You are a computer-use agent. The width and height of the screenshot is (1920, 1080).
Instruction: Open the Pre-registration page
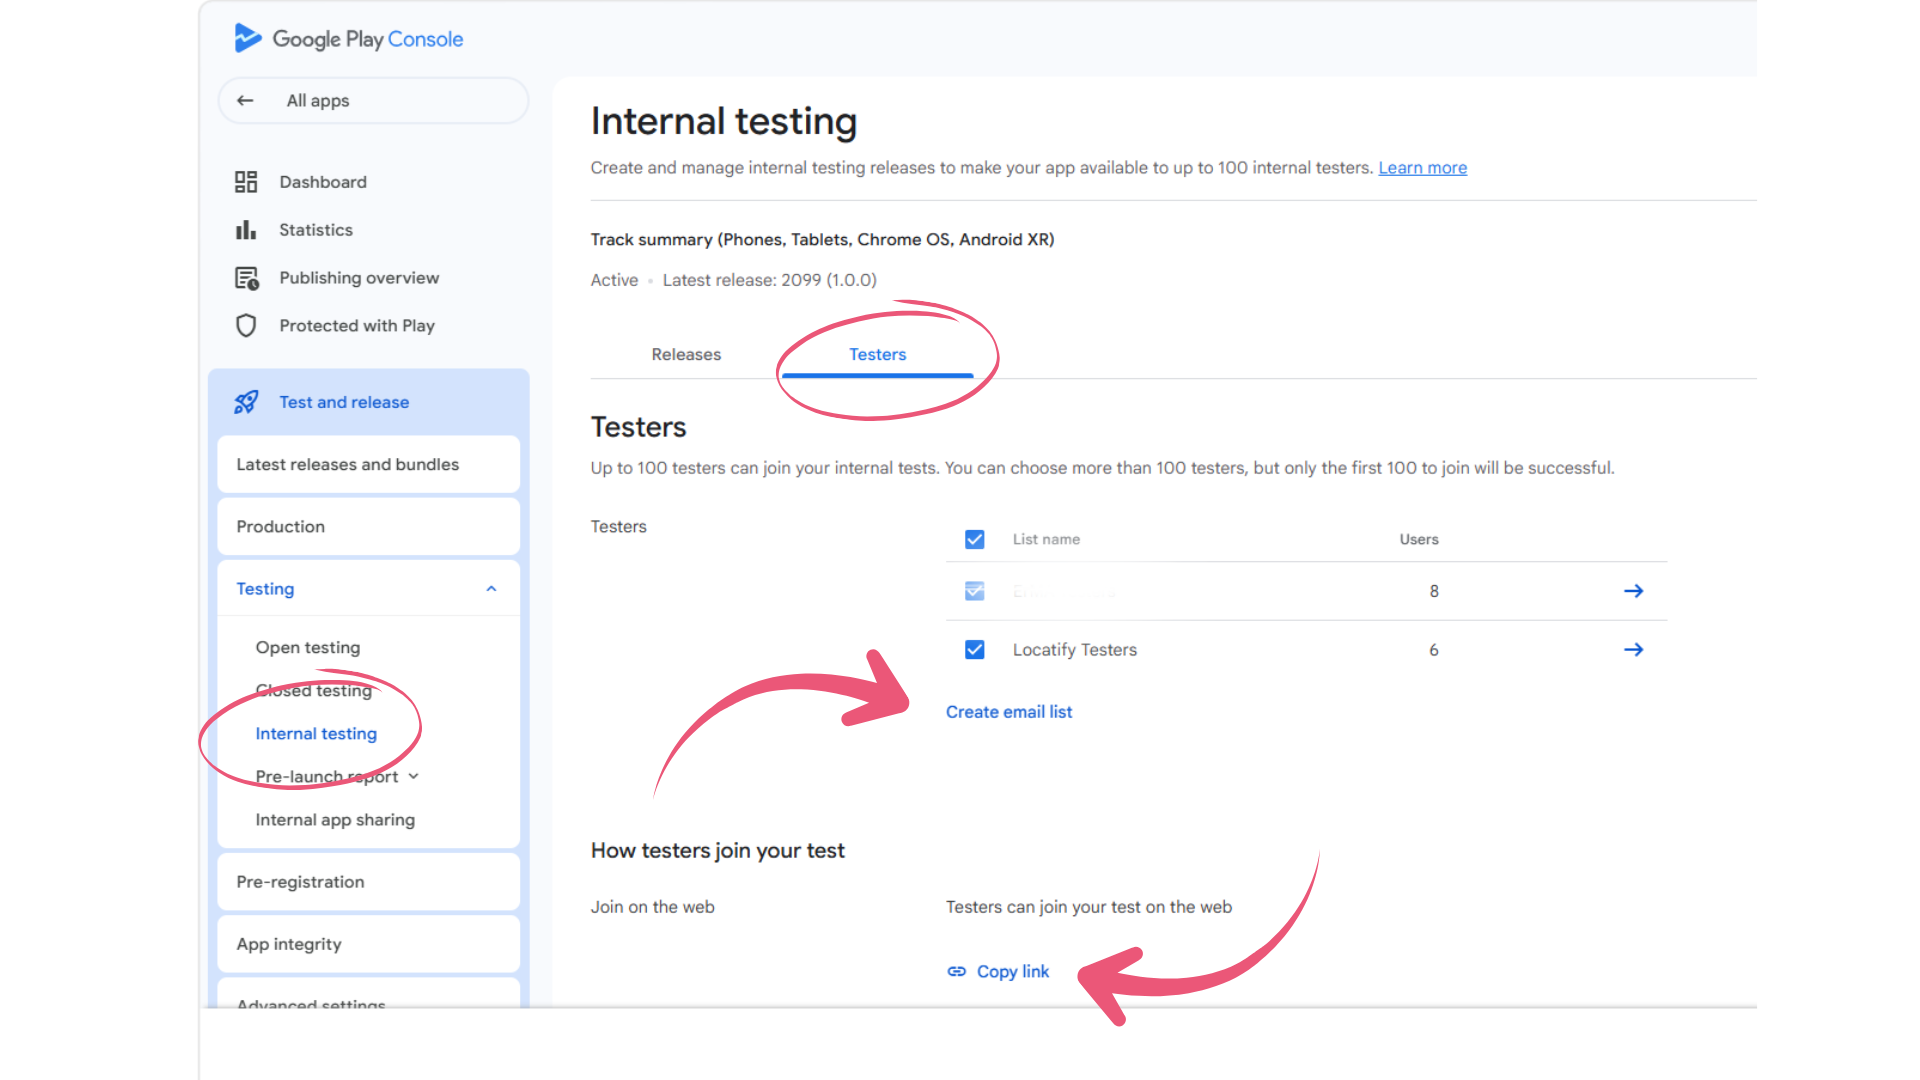(x=368, y=882)
